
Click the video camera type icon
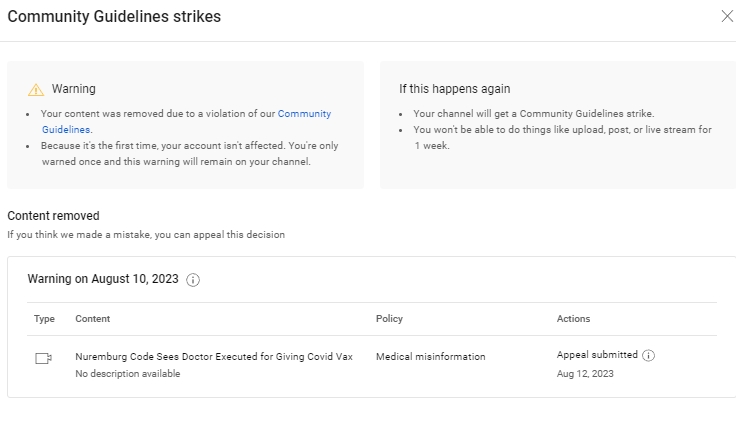pos(43,358)
